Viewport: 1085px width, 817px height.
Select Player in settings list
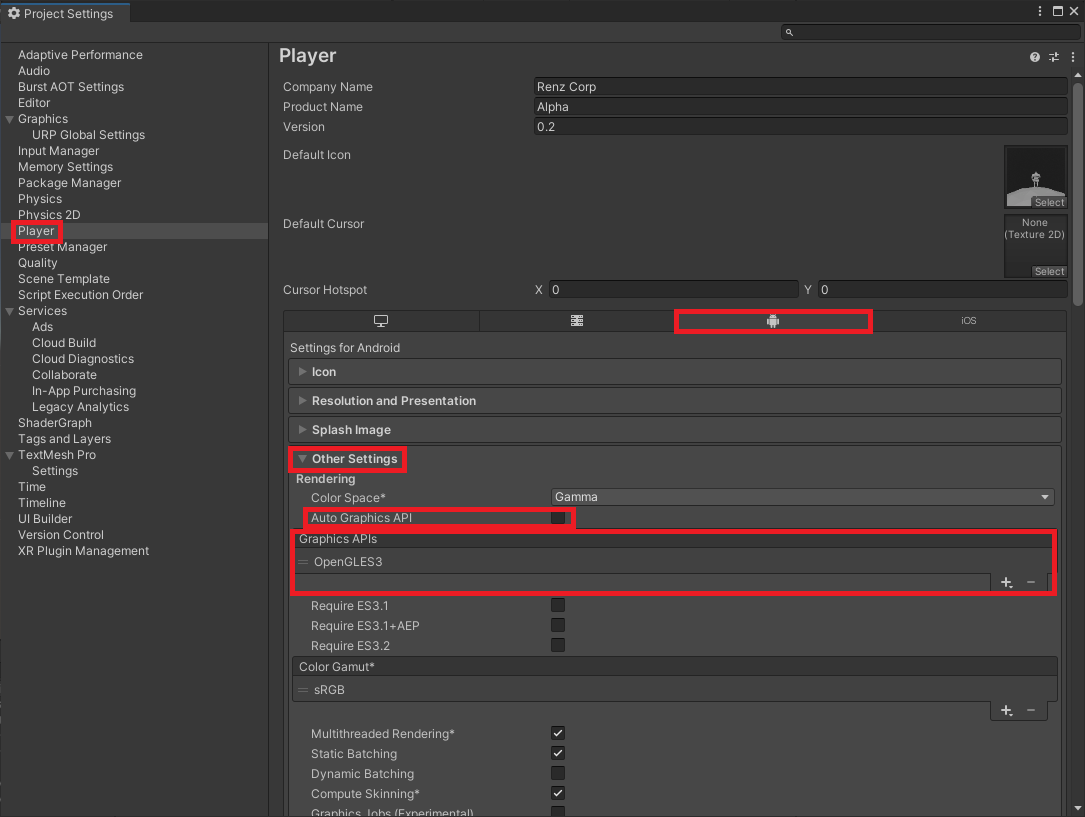[x=36, y=231]
